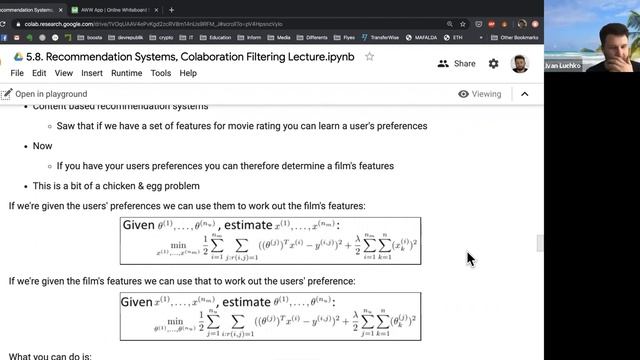Open the TransferWise bookmark
Image resolution: width=640 pixels, height=360 pixels.
click(380, 38)
